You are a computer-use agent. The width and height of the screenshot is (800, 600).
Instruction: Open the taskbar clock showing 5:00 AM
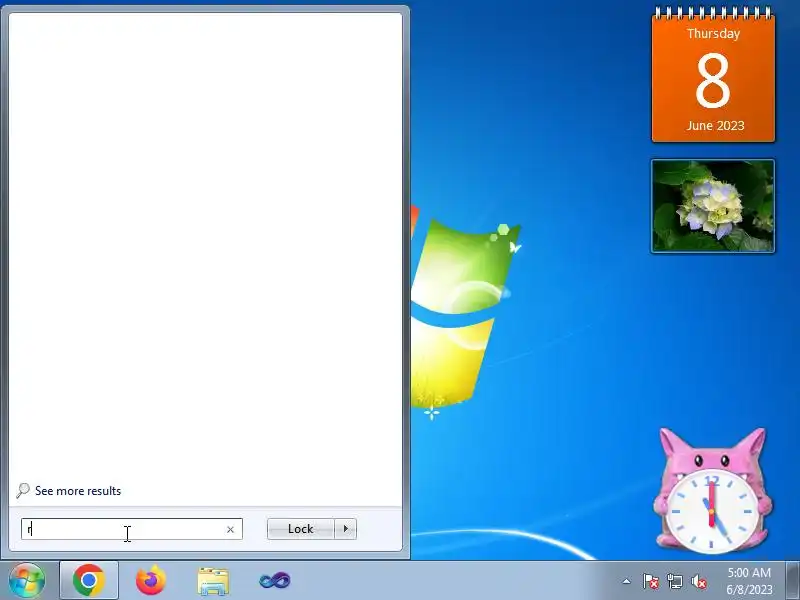click(x=749, y=581)
